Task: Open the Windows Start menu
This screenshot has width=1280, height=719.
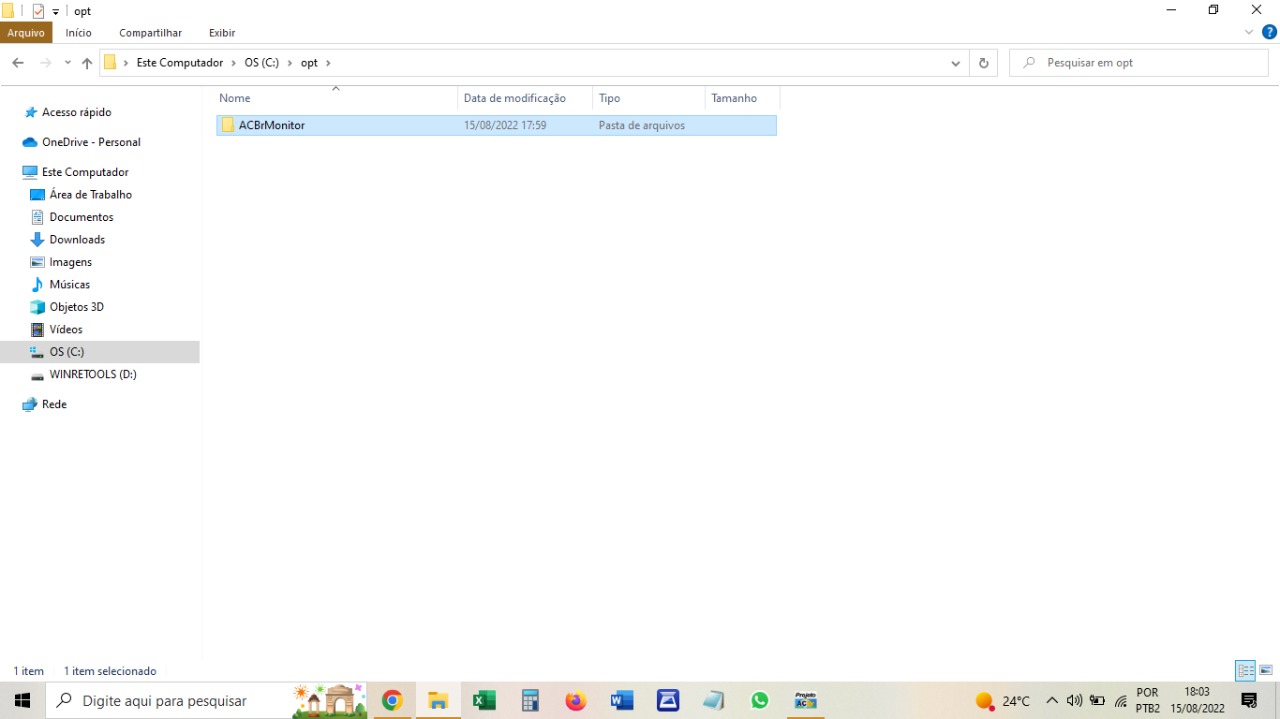Action: pos(22,701)
